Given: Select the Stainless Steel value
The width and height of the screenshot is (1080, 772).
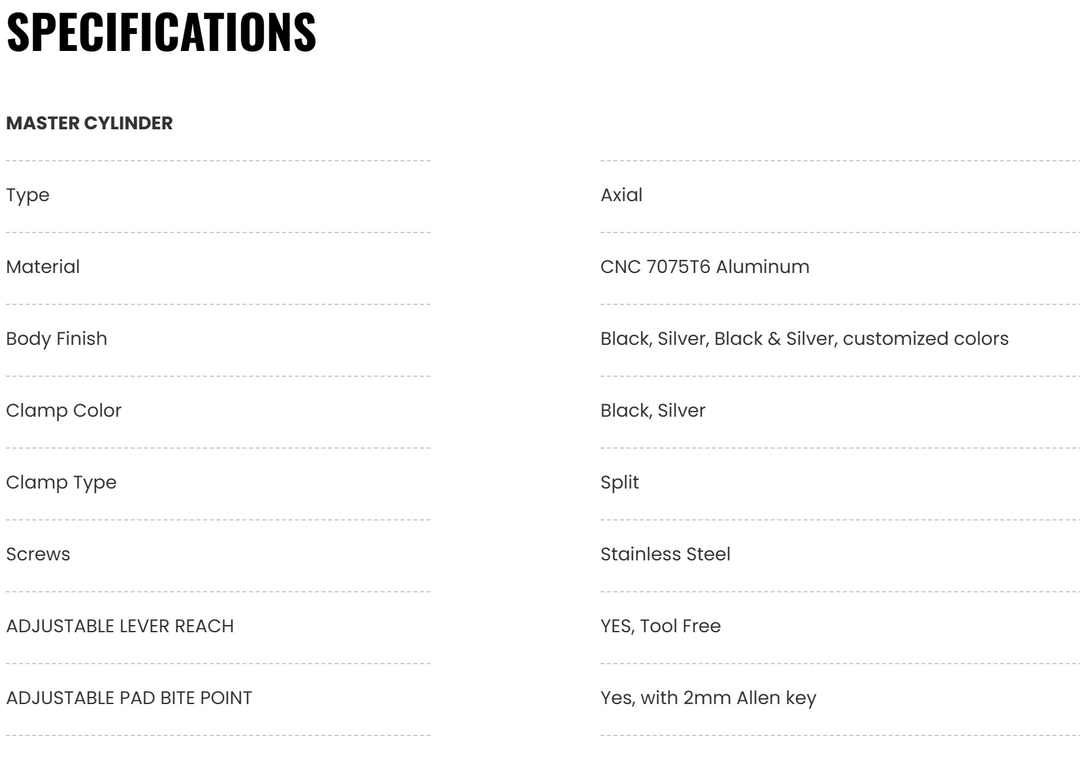Looking at the screenshot, I should [x=665, y=555].
